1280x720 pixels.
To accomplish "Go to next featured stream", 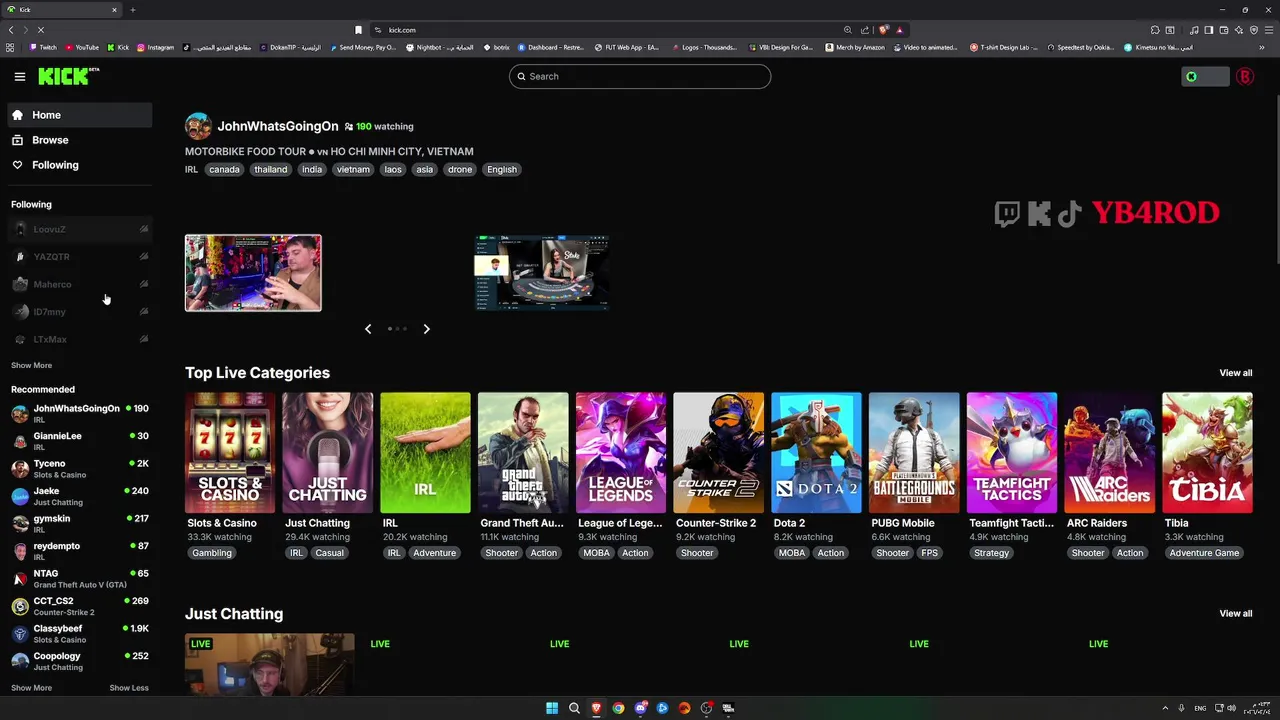I will pos(426,329).
